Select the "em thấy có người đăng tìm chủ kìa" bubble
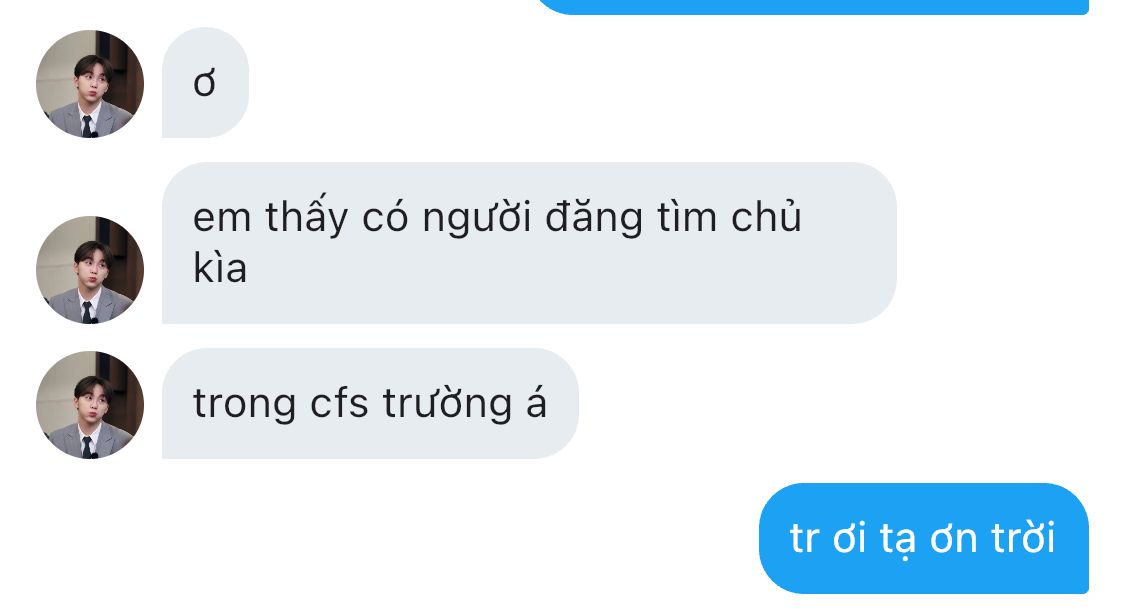The height and width of the screenshot is (612, 1125). click(529, 243)
